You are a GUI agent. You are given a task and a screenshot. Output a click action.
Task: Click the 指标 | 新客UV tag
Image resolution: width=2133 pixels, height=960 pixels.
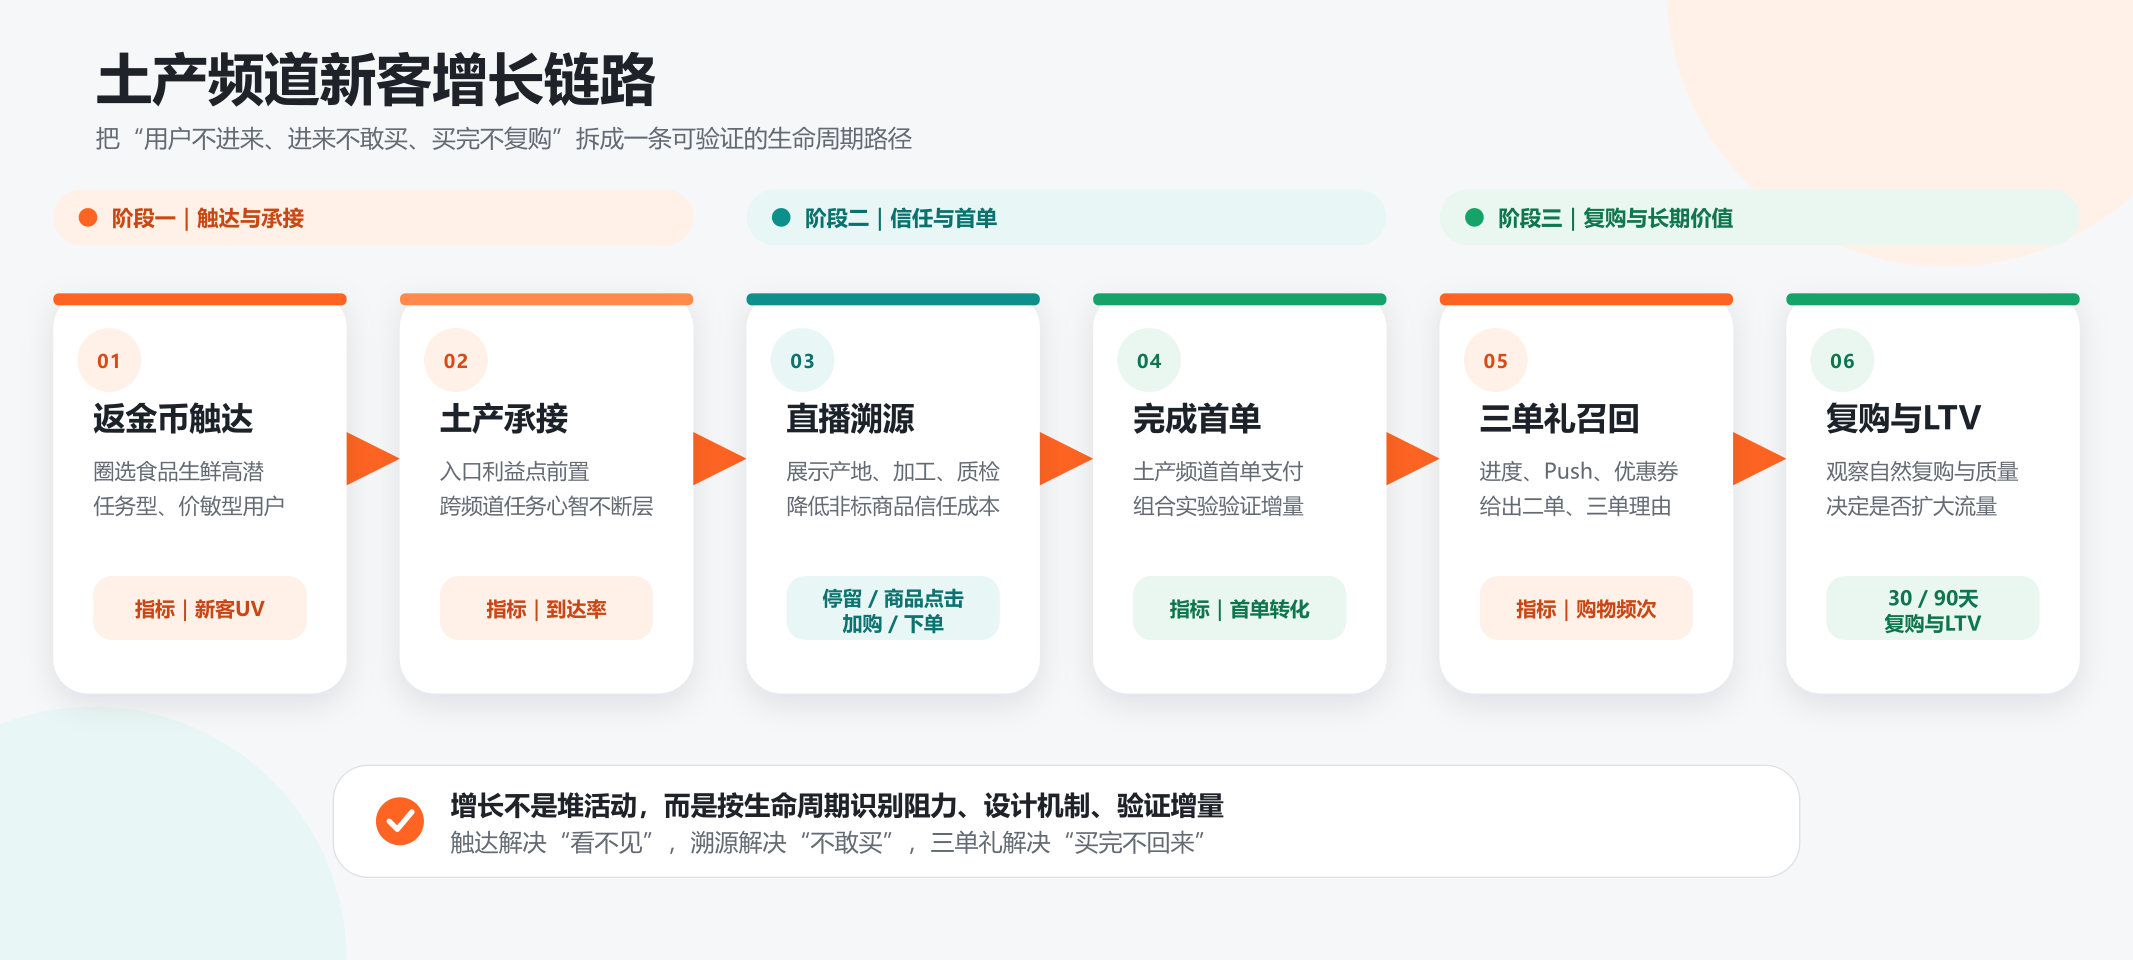[200, 608]
